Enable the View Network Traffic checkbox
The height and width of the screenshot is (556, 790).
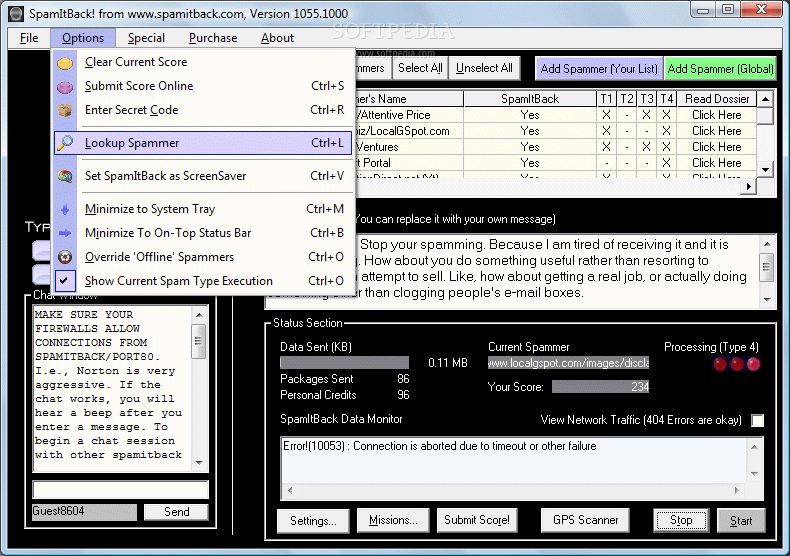pos(757,421)
